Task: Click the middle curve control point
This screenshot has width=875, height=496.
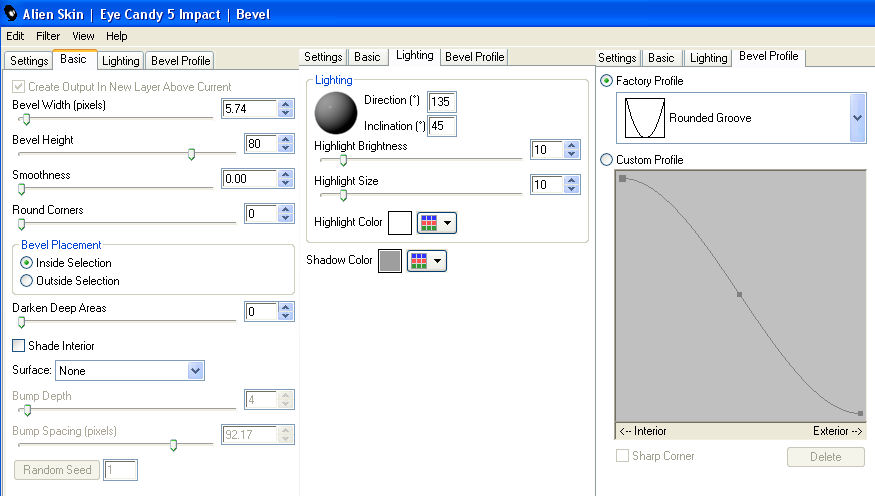Action: point(739,294)
